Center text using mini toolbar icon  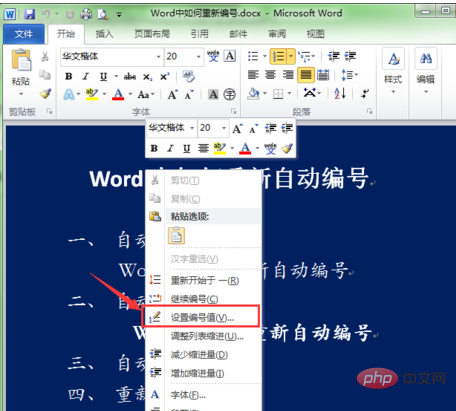pos(203,148)
